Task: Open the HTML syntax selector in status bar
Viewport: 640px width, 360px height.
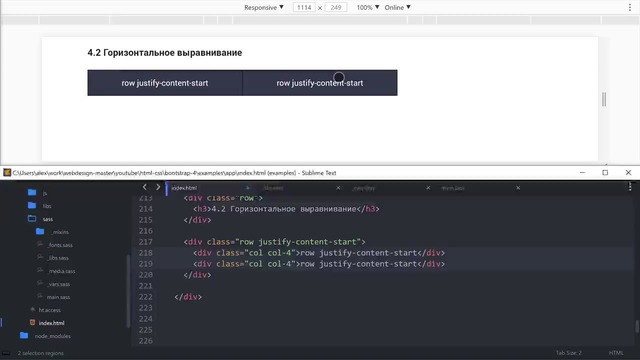Action: click(x=616, y=353)
